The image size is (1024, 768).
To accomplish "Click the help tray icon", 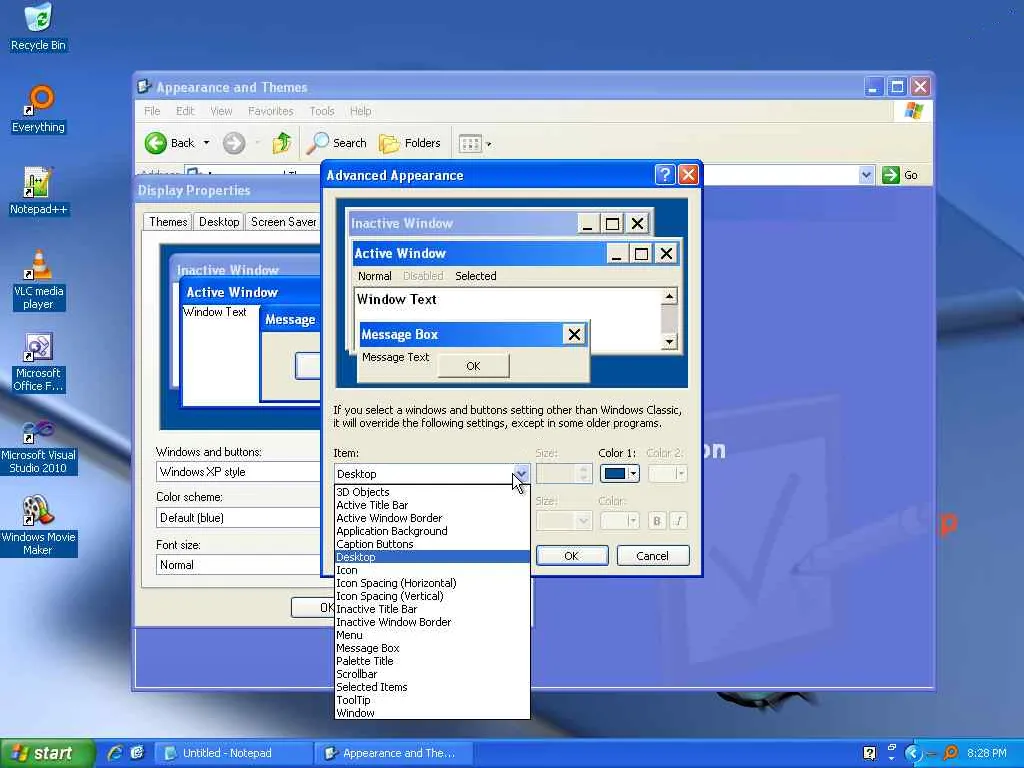I will point(869,753).
